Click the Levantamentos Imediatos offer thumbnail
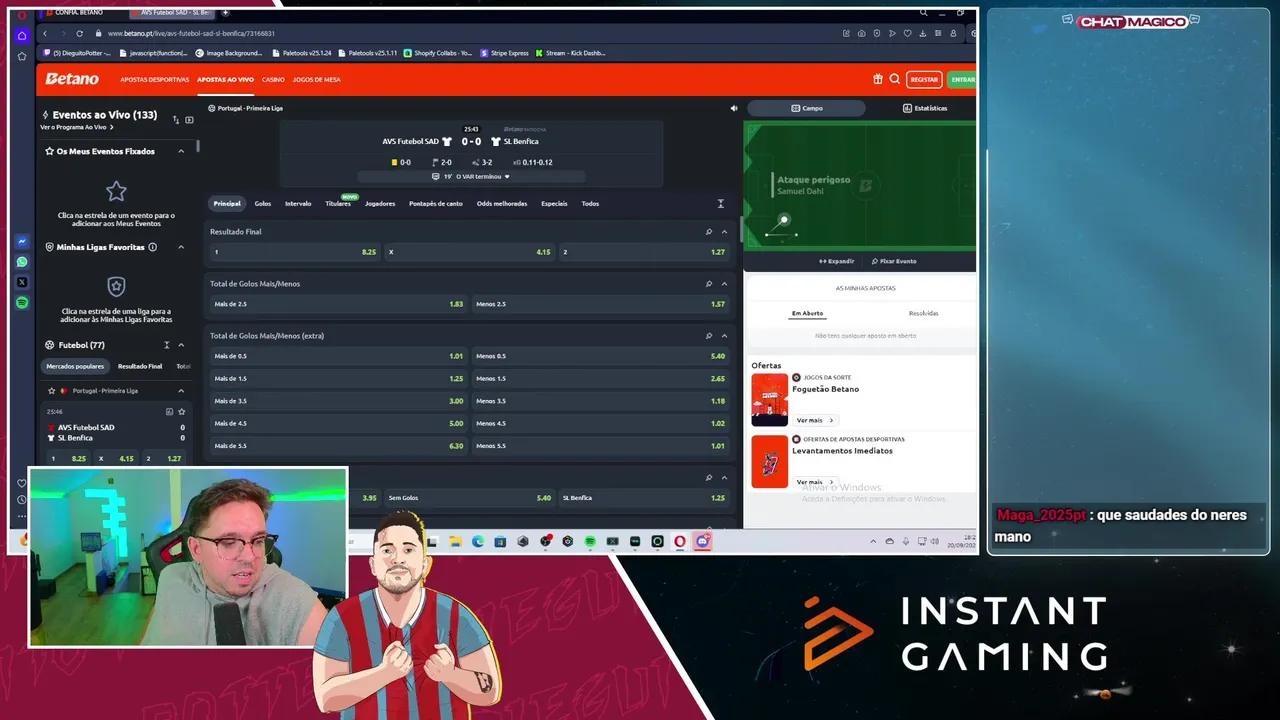1280x720 pixels. click(x=770, y=461)
